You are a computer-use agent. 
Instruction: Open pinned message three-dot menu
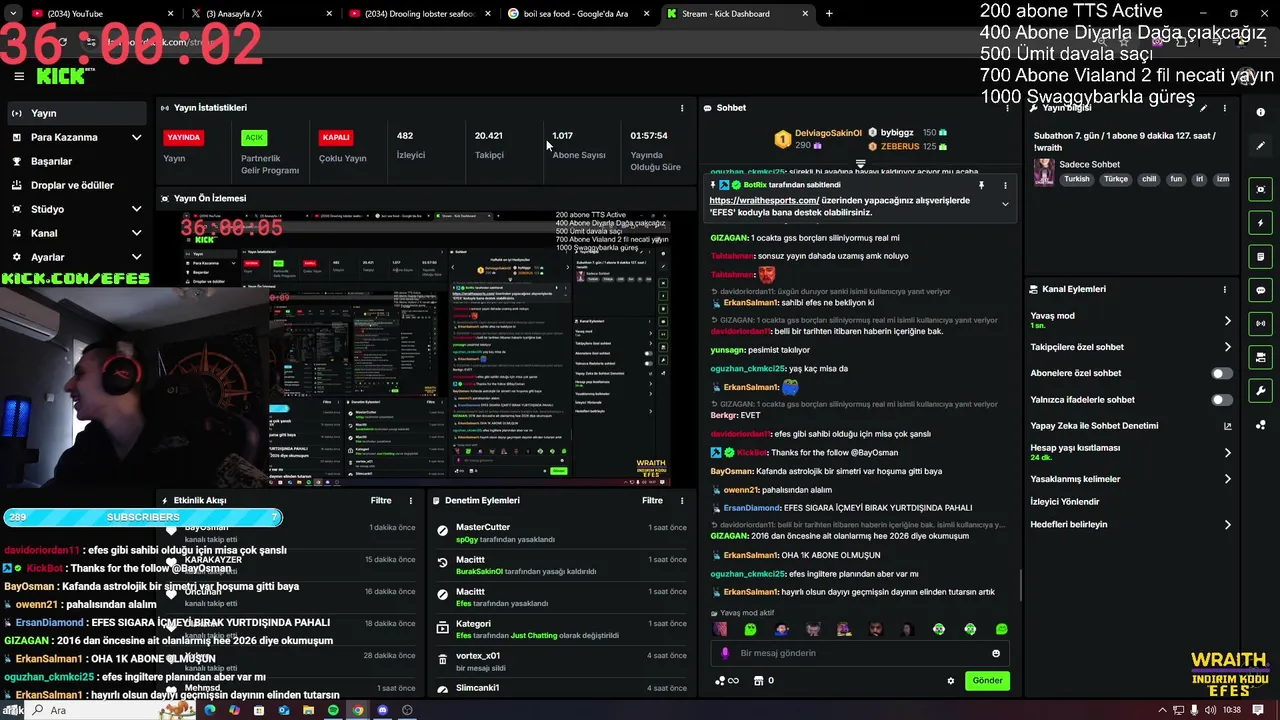point(1005,185)
